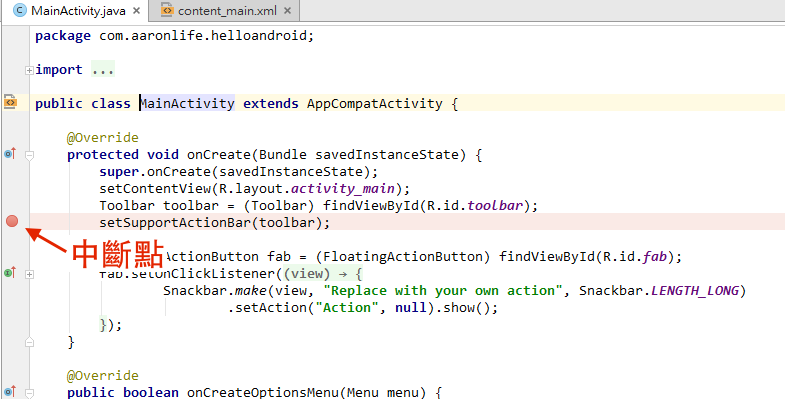
Task: Click activity_main in setContentView call
Action: point(343,189)
